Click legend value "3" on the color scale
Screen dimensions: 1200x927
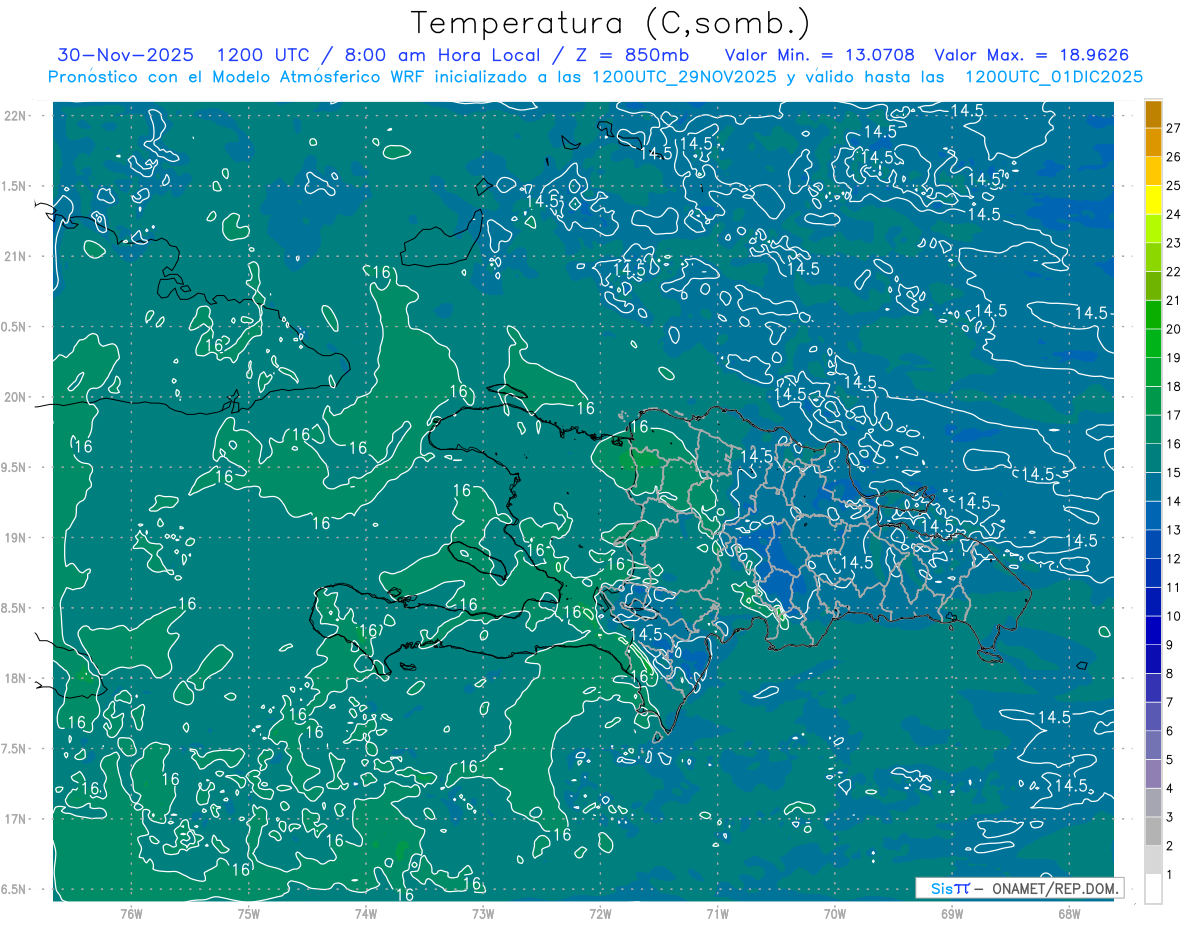(1171, 817)
